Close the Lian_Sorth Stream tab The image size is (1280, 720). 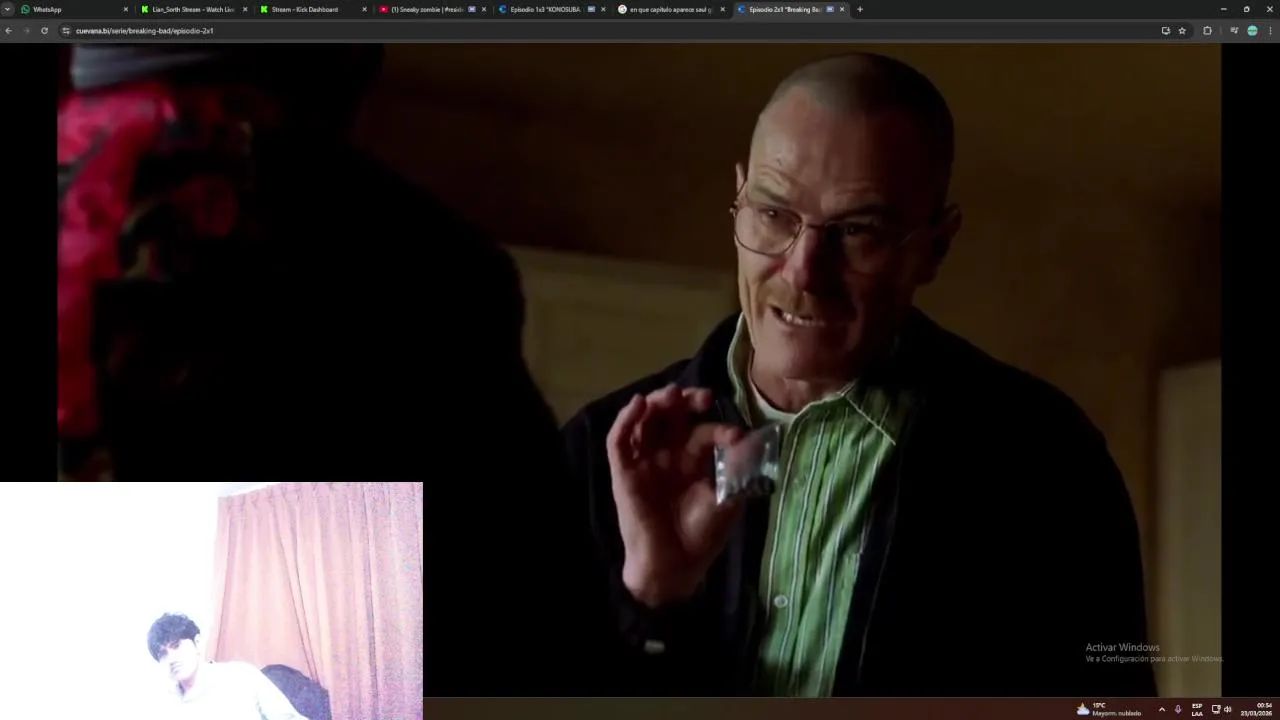click(x=245, y=9)
